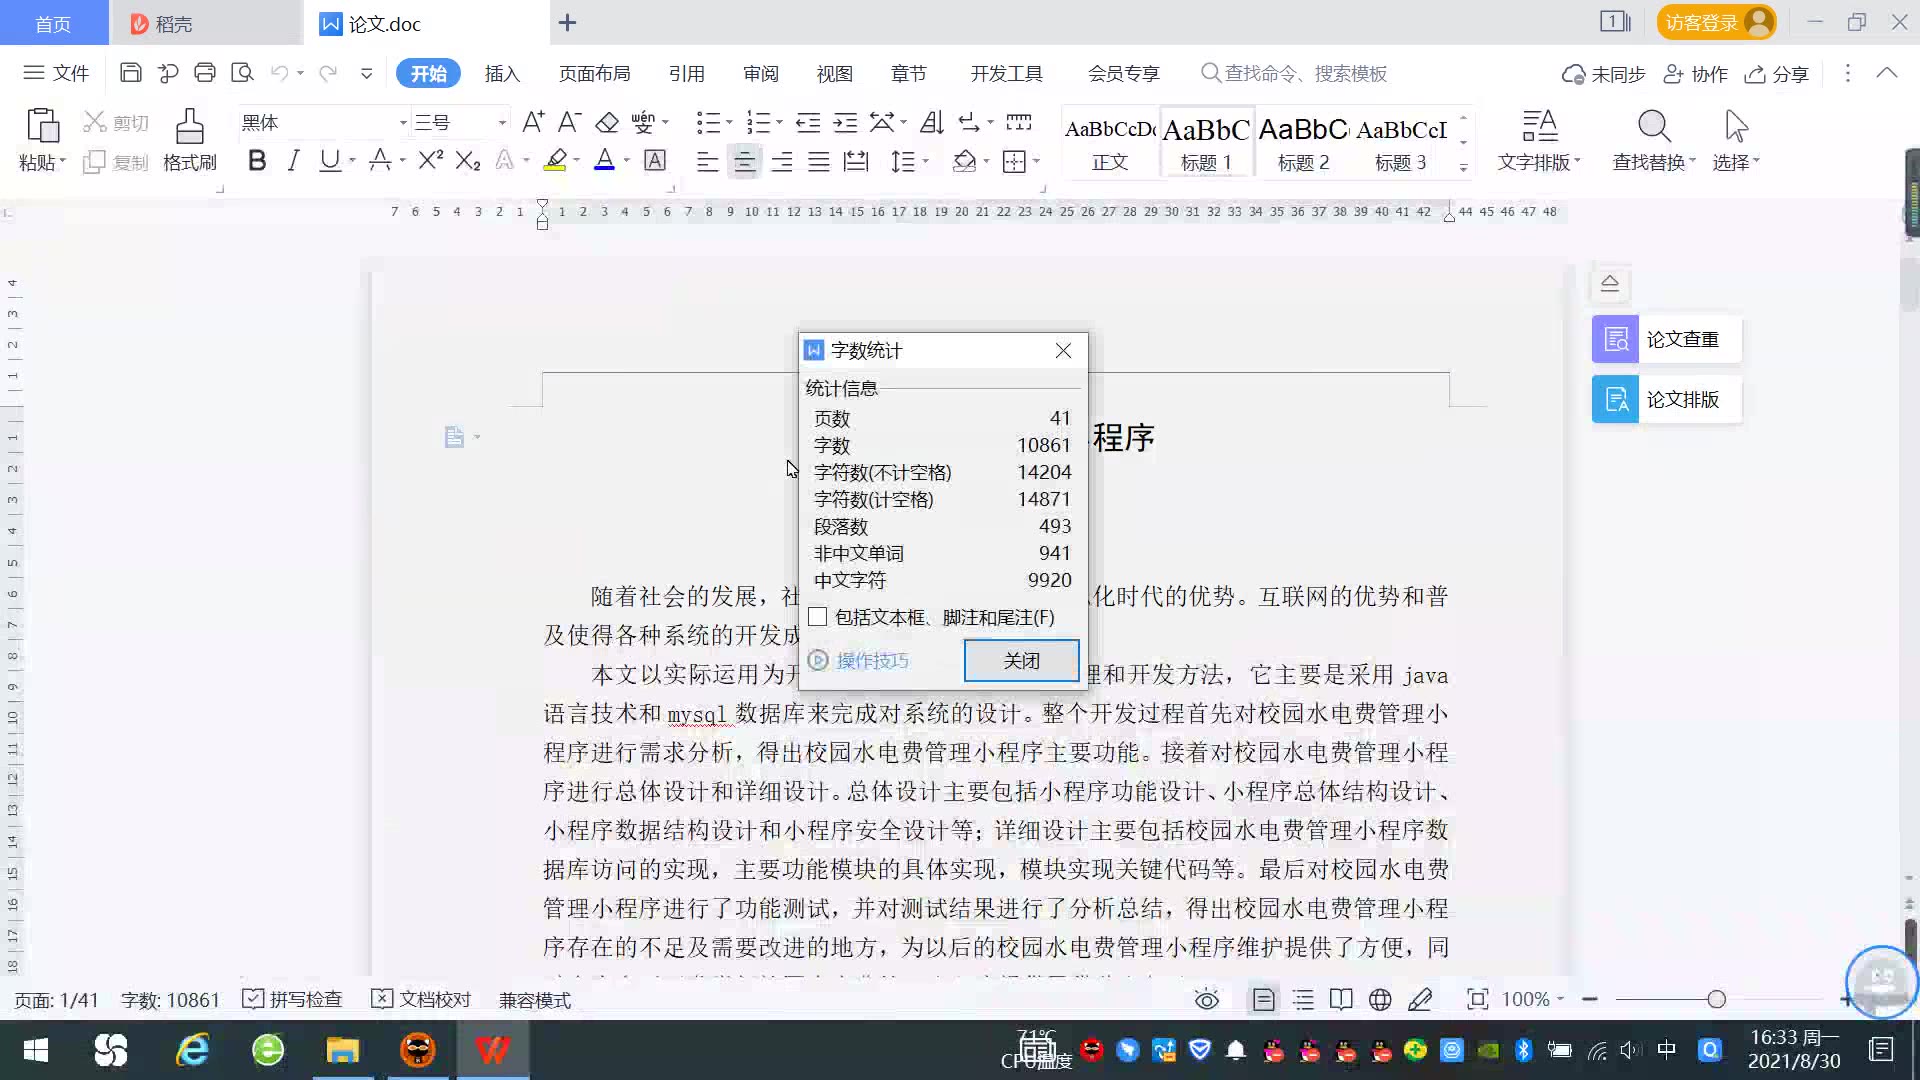
Task: Click the Save icon in quick access toolbar
Action: pyautogui.click(x=130, y=73)
